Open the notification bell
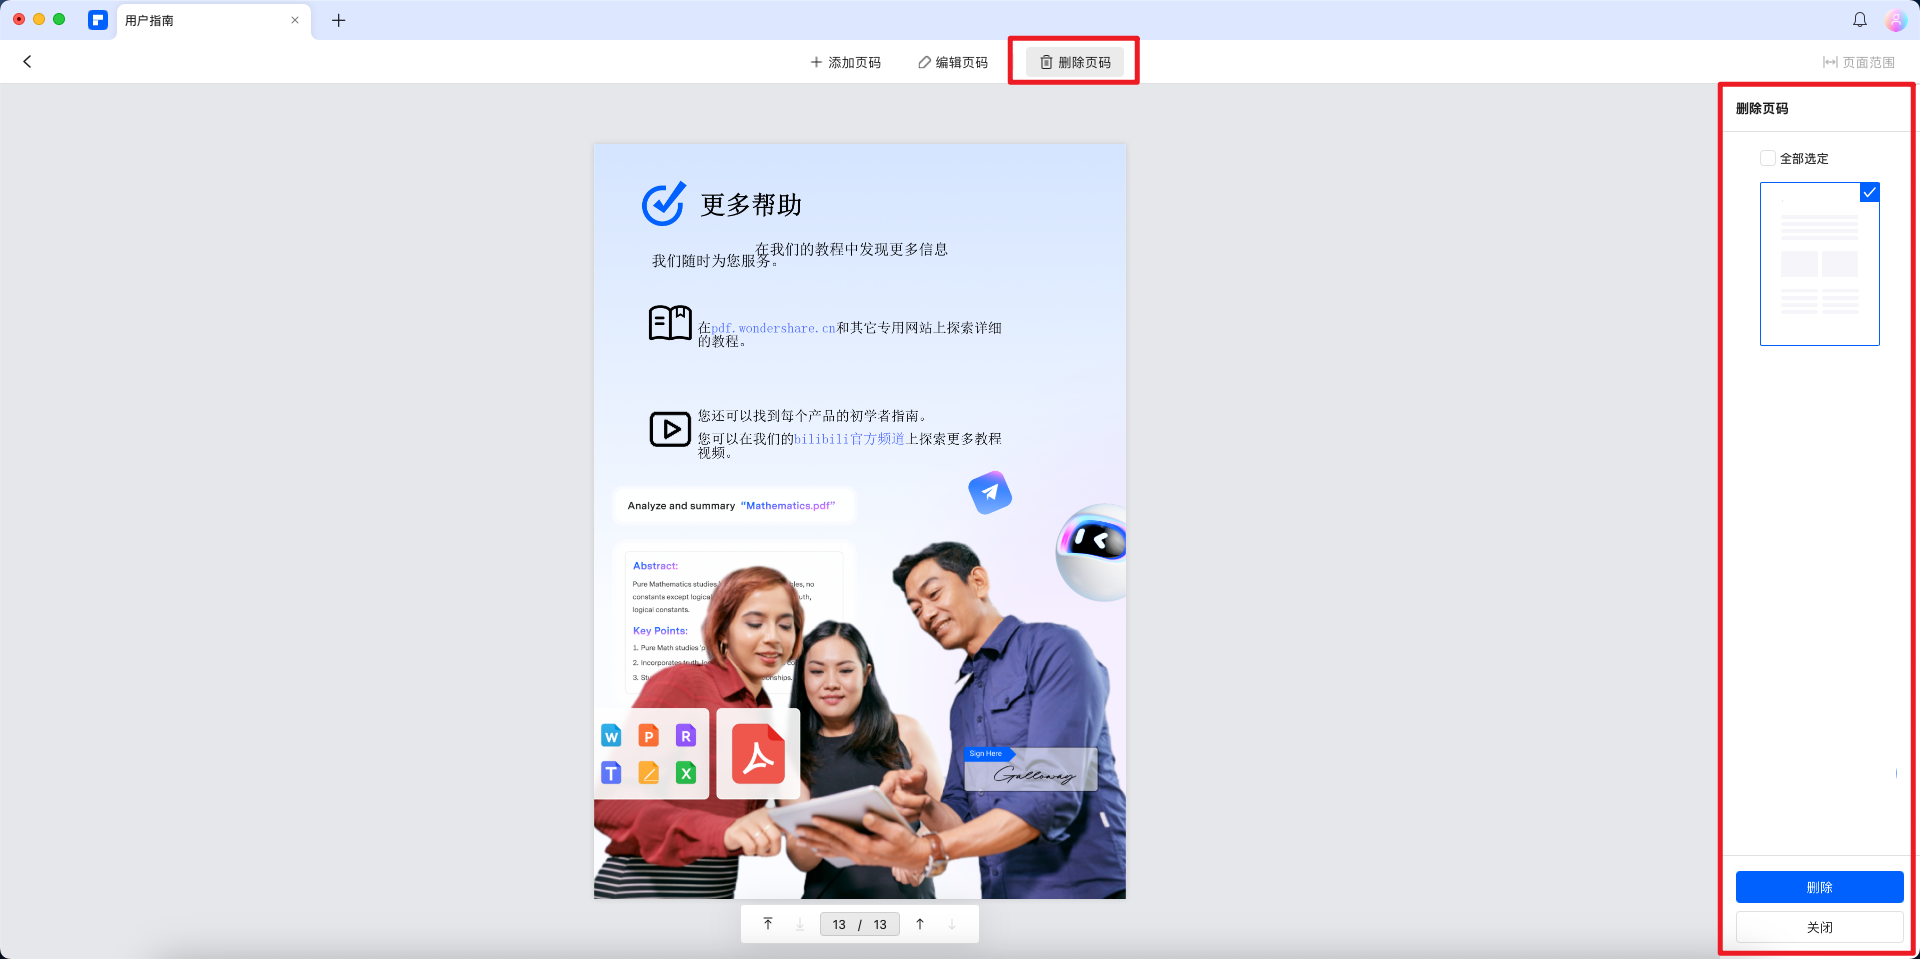This screenshot has width=1920, height=959. click(1859, 19)
